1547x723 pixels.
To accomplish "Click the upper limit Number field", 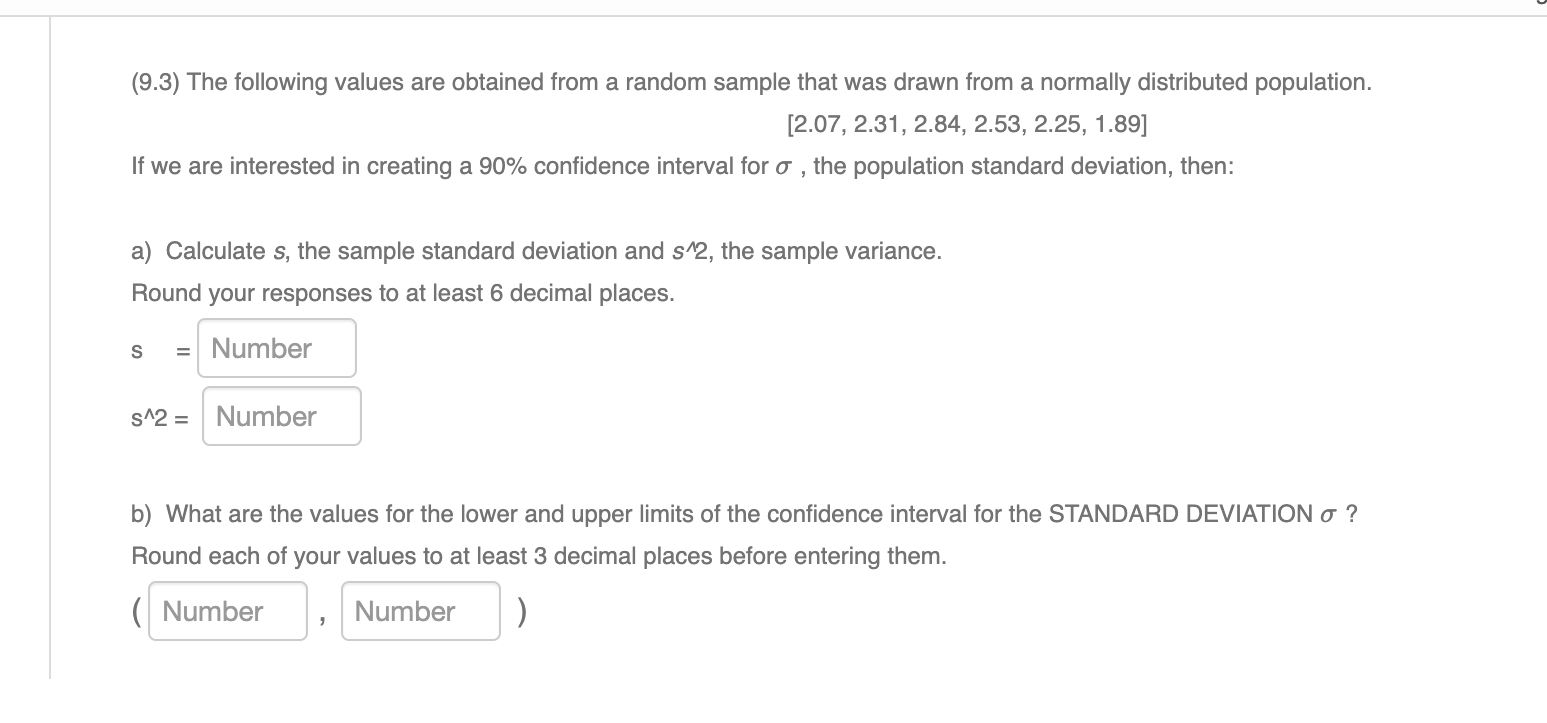I will coord(420,610).
